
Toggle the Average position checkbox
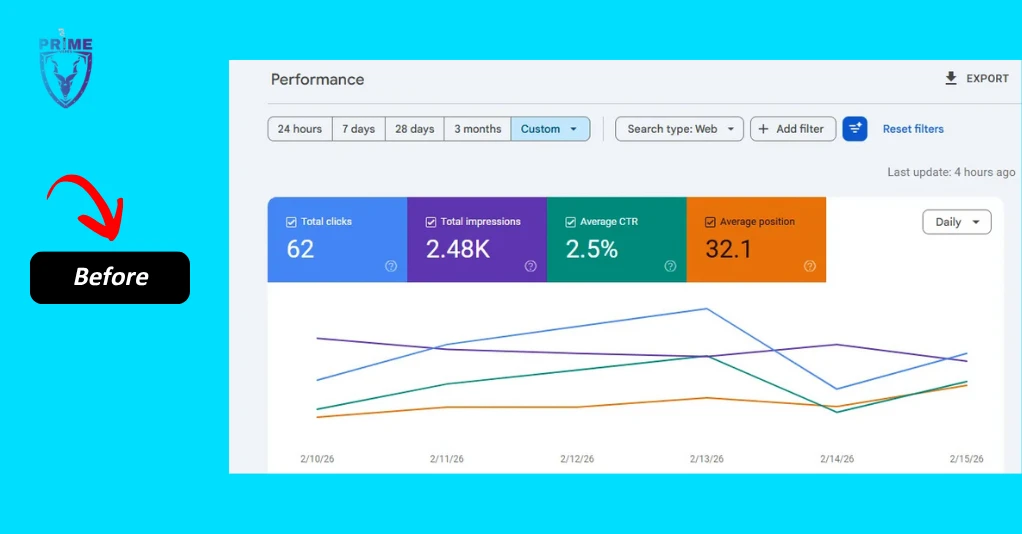pos(710,222)
